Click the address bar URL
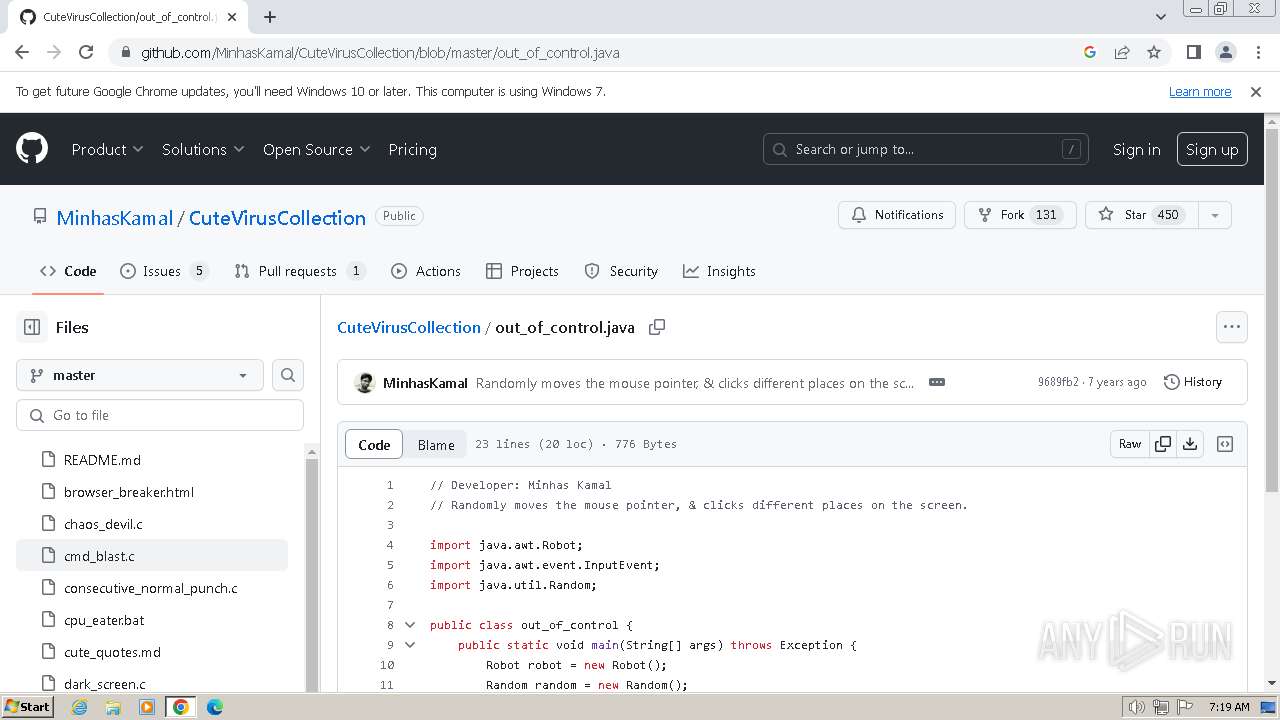Viewport: 1280px width, 720px height. [x=380, y=52]
